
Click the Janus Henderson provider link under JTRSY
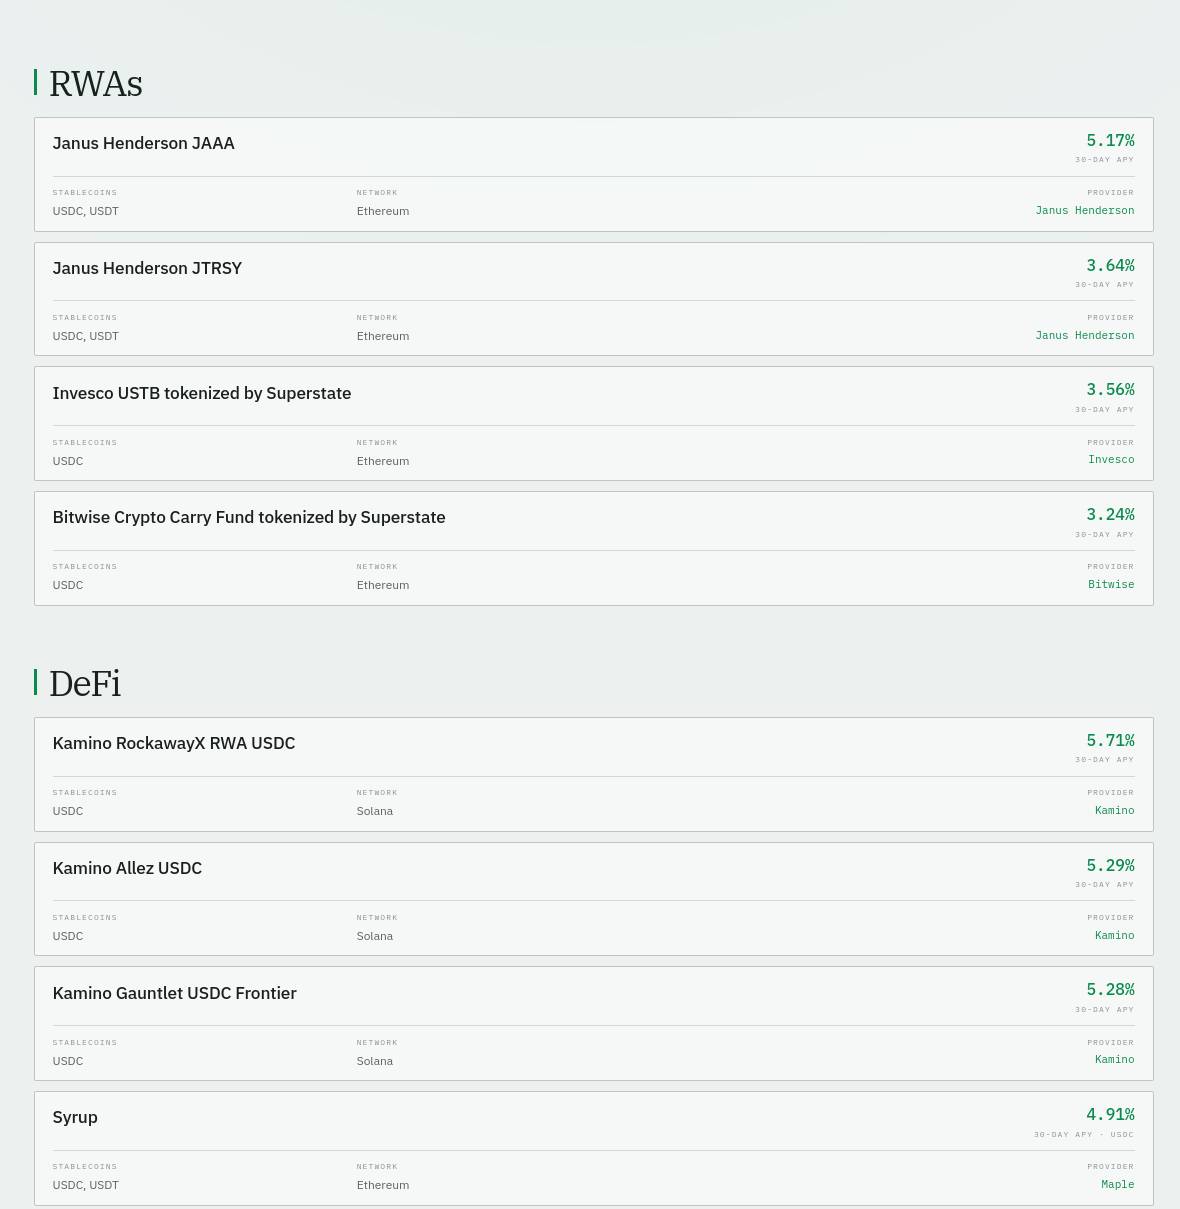pyautogui.click(x=1084, y=335)
